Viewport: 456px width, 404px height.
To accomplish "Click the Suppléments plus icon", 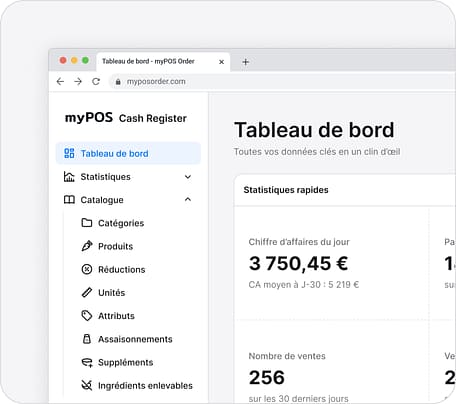I will click(x=87, y=362).
